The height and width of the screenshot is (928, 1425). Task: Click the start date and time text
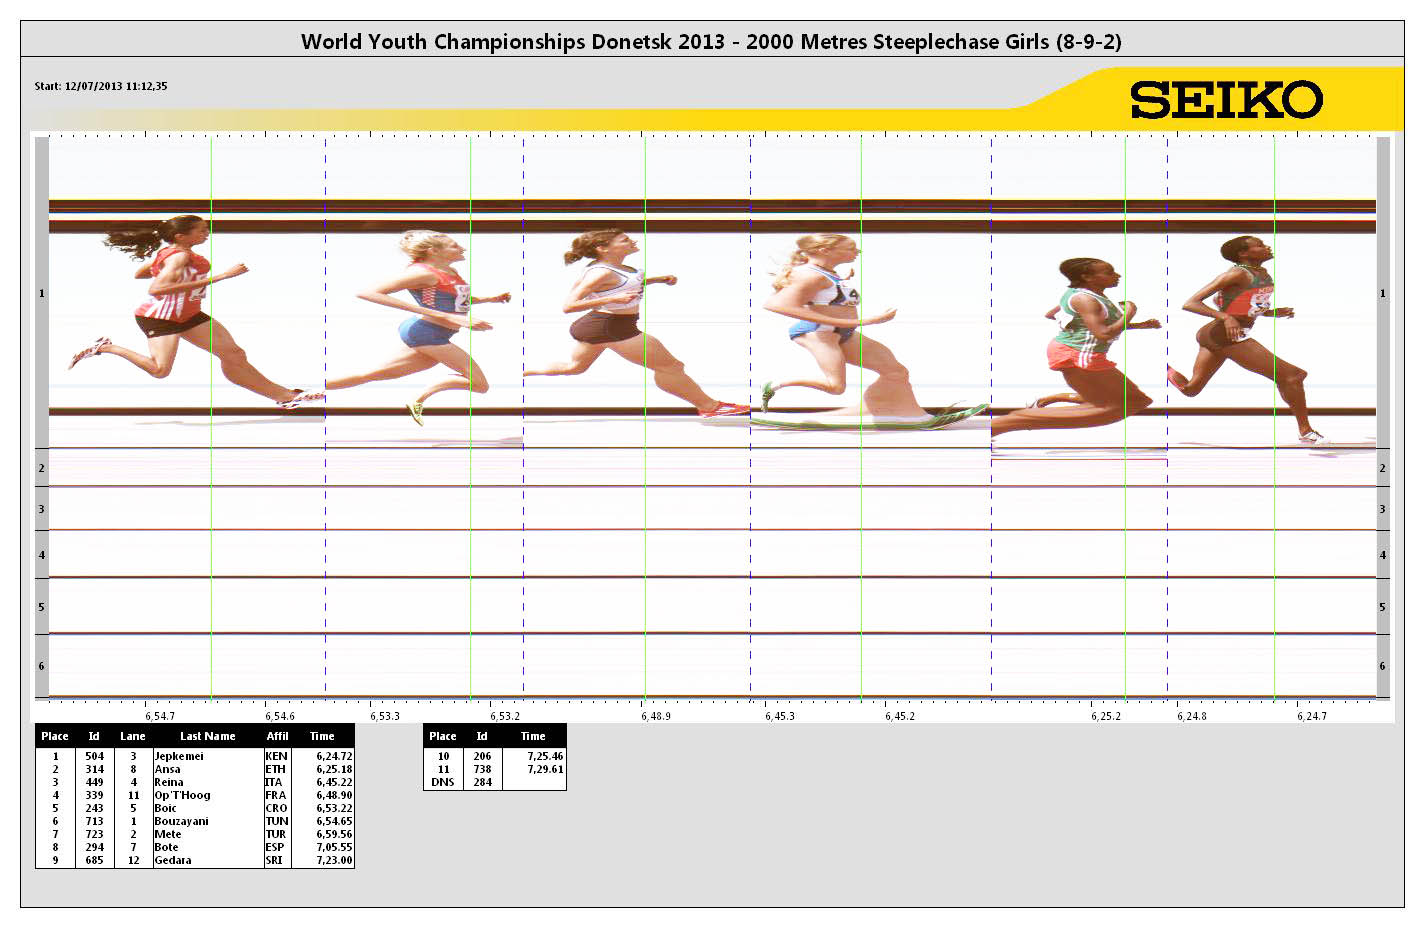(101, 86)
